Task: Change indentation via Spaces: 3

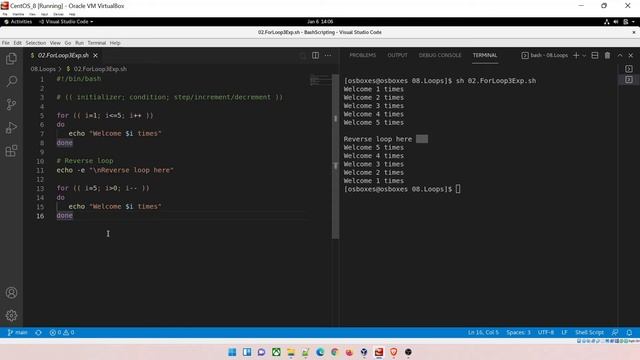Action: point(518,332)
